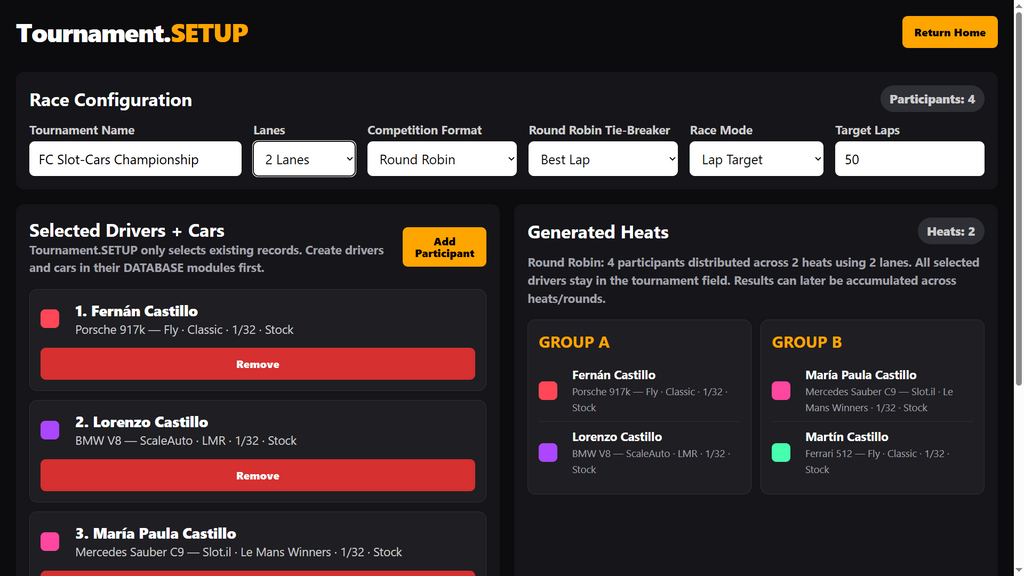Remove Fernán Castillo from participants
This screenshot has width=1024, height=576.
257,364
